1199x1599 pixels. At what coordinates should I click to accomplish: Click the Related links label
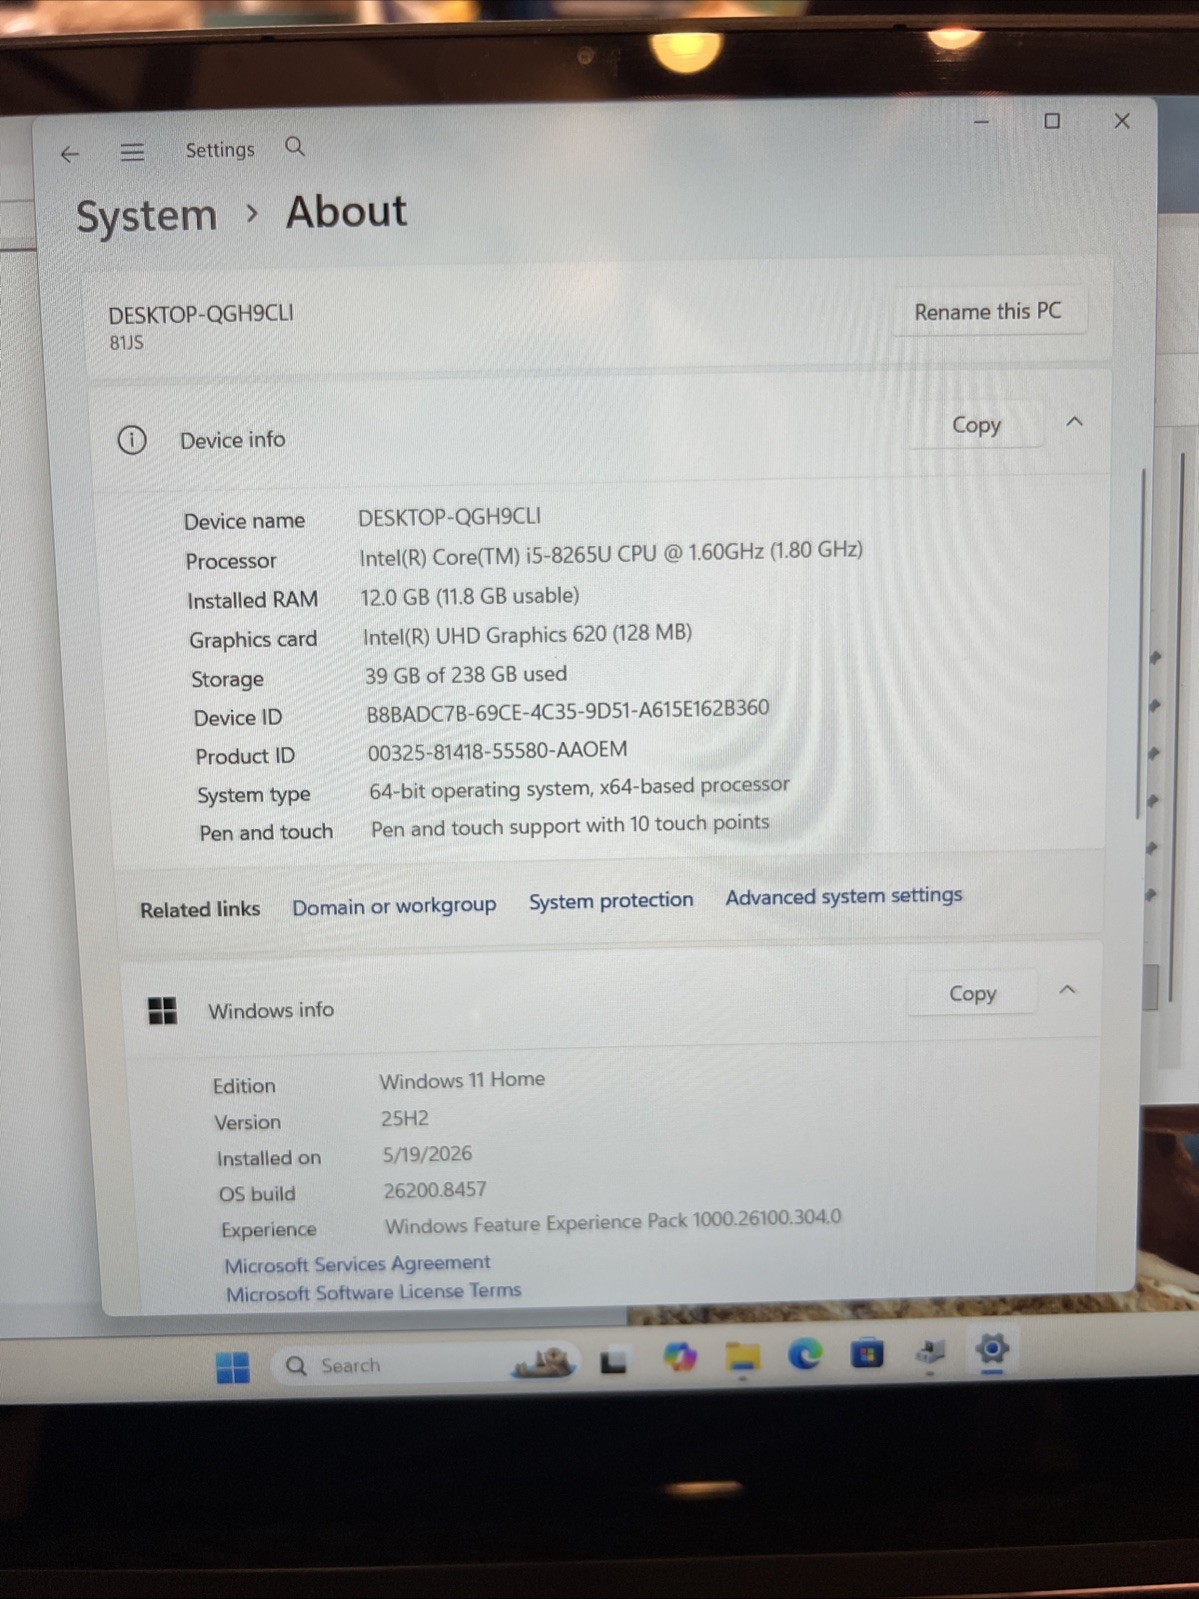tap(200, 910)
